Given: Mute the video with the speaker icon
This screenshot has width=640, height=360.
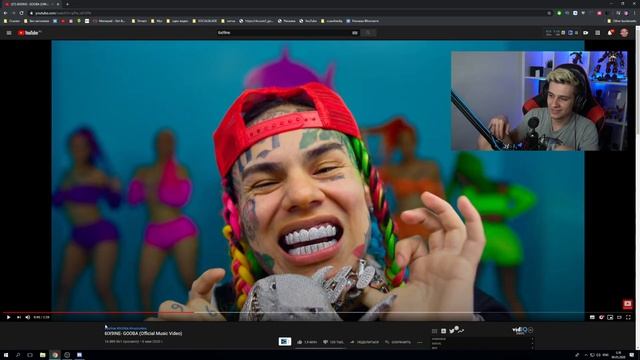Looking at the screenshot, I should click(x=28, y=317).
